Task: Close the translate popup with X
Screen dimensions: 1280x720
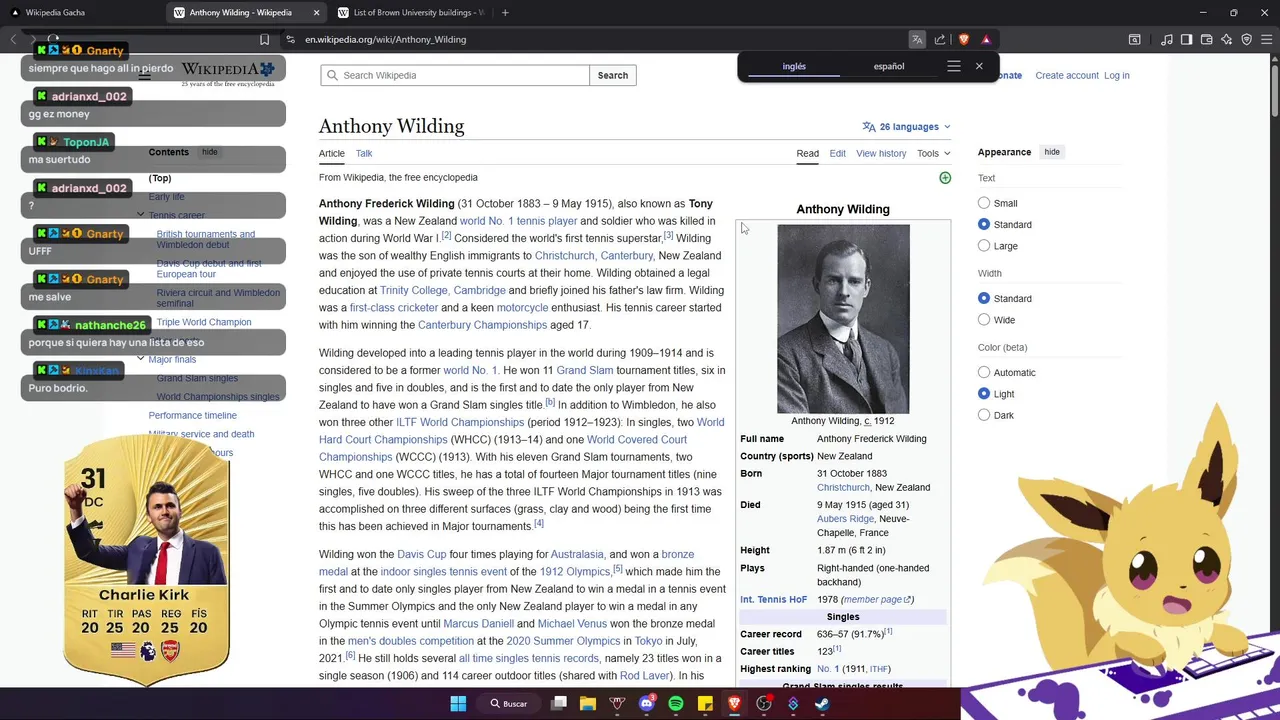Action: pyautogui.click(x=979, y=66)
